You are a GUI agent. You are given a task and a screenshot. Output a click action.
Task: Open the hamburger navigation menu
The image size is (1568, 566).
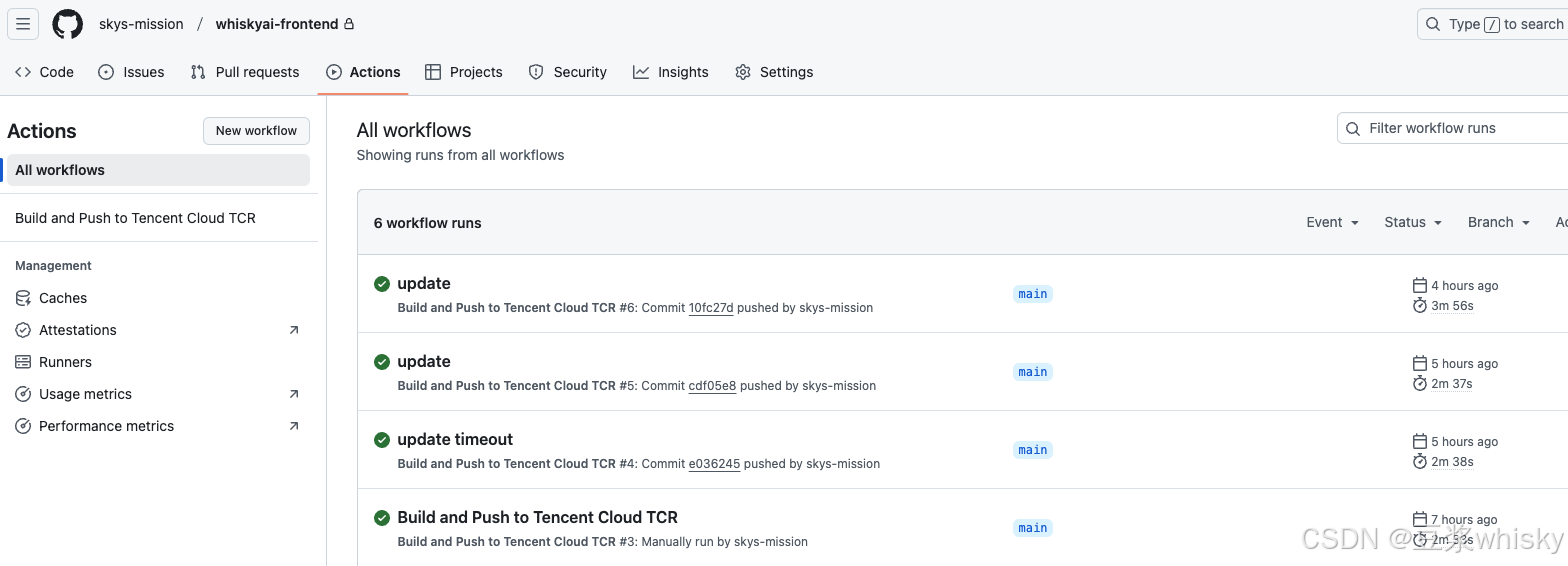point(23,24)
